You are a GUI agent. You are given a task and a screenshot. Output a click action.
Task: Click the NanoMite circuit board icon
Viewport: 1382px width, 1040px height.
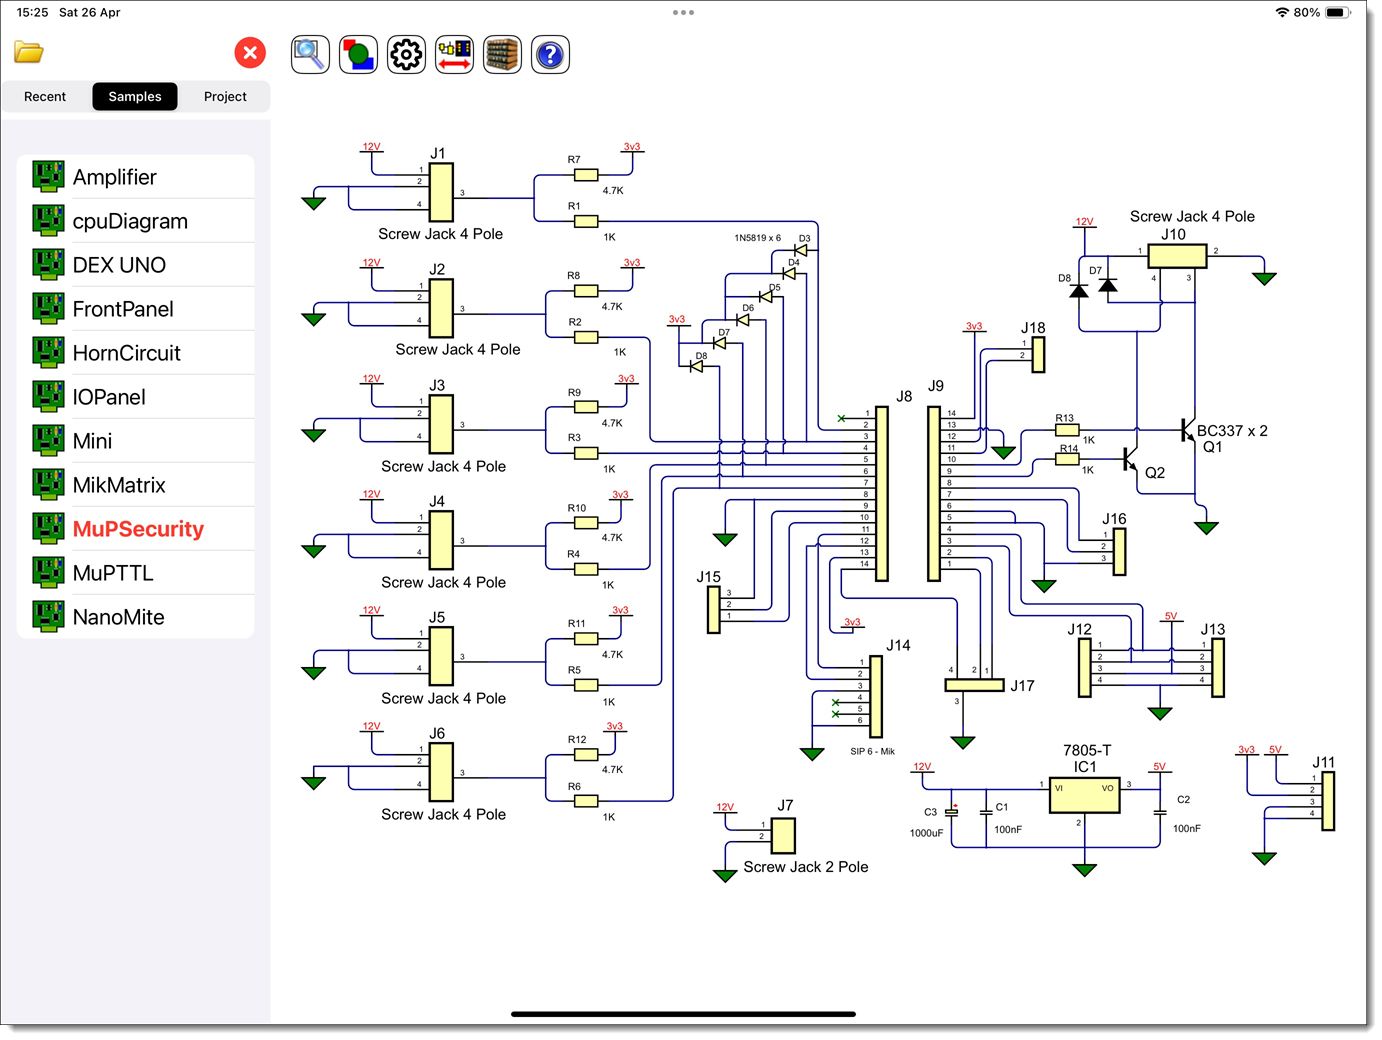(x=48, y=616)
